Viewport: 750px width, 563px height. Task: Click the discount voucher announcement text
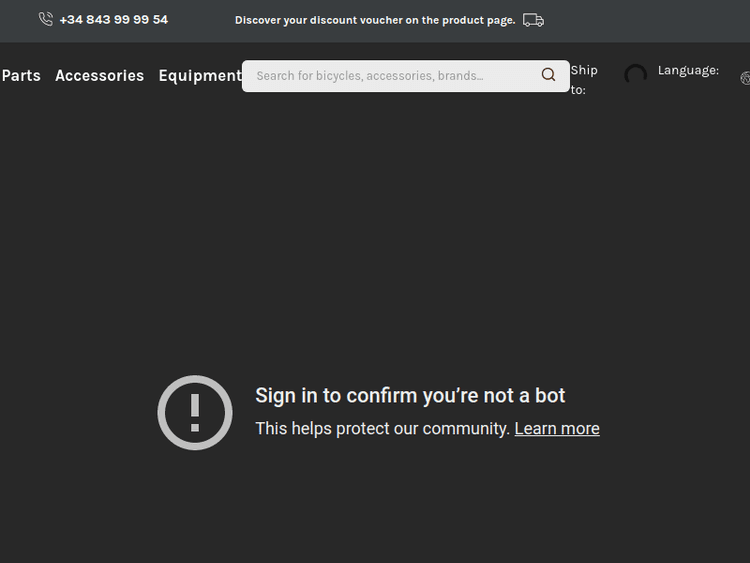[x=375, y=20]
